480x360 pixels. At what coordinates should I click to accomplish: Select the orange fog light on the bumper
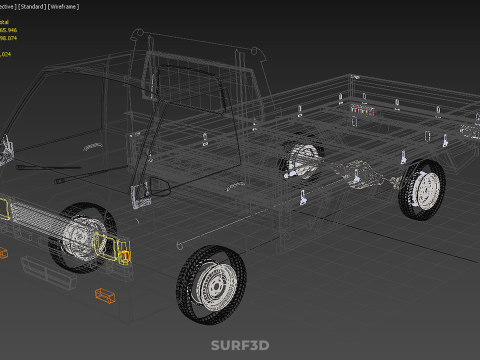point(105,295)
